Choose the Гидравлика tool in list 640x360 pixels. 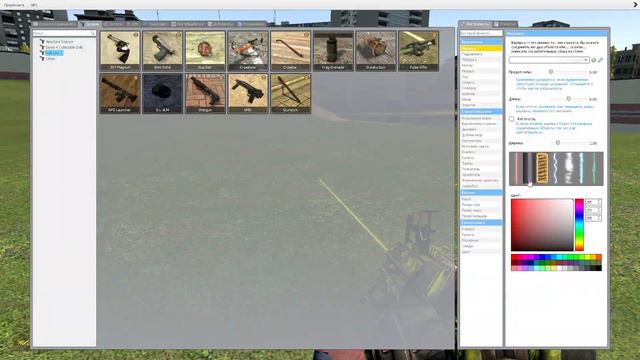coord(481,54)
